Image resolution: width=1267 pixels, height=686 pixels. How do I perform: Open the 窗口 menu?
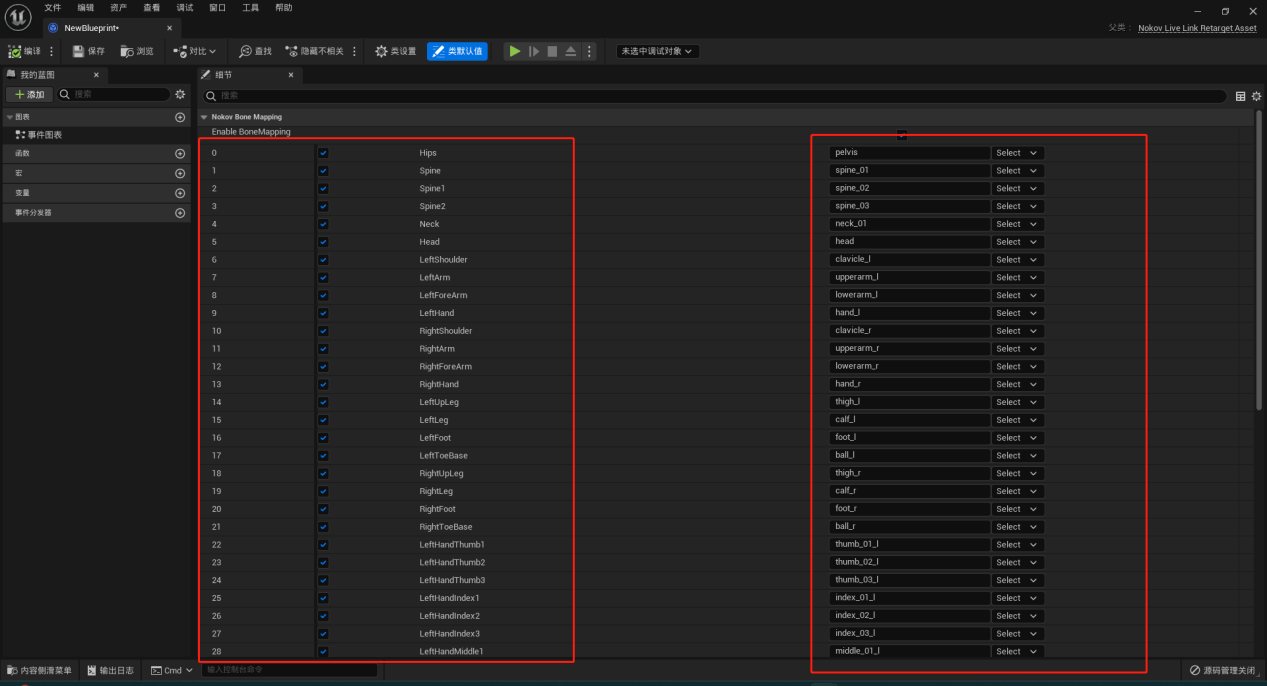pos(217,7)
